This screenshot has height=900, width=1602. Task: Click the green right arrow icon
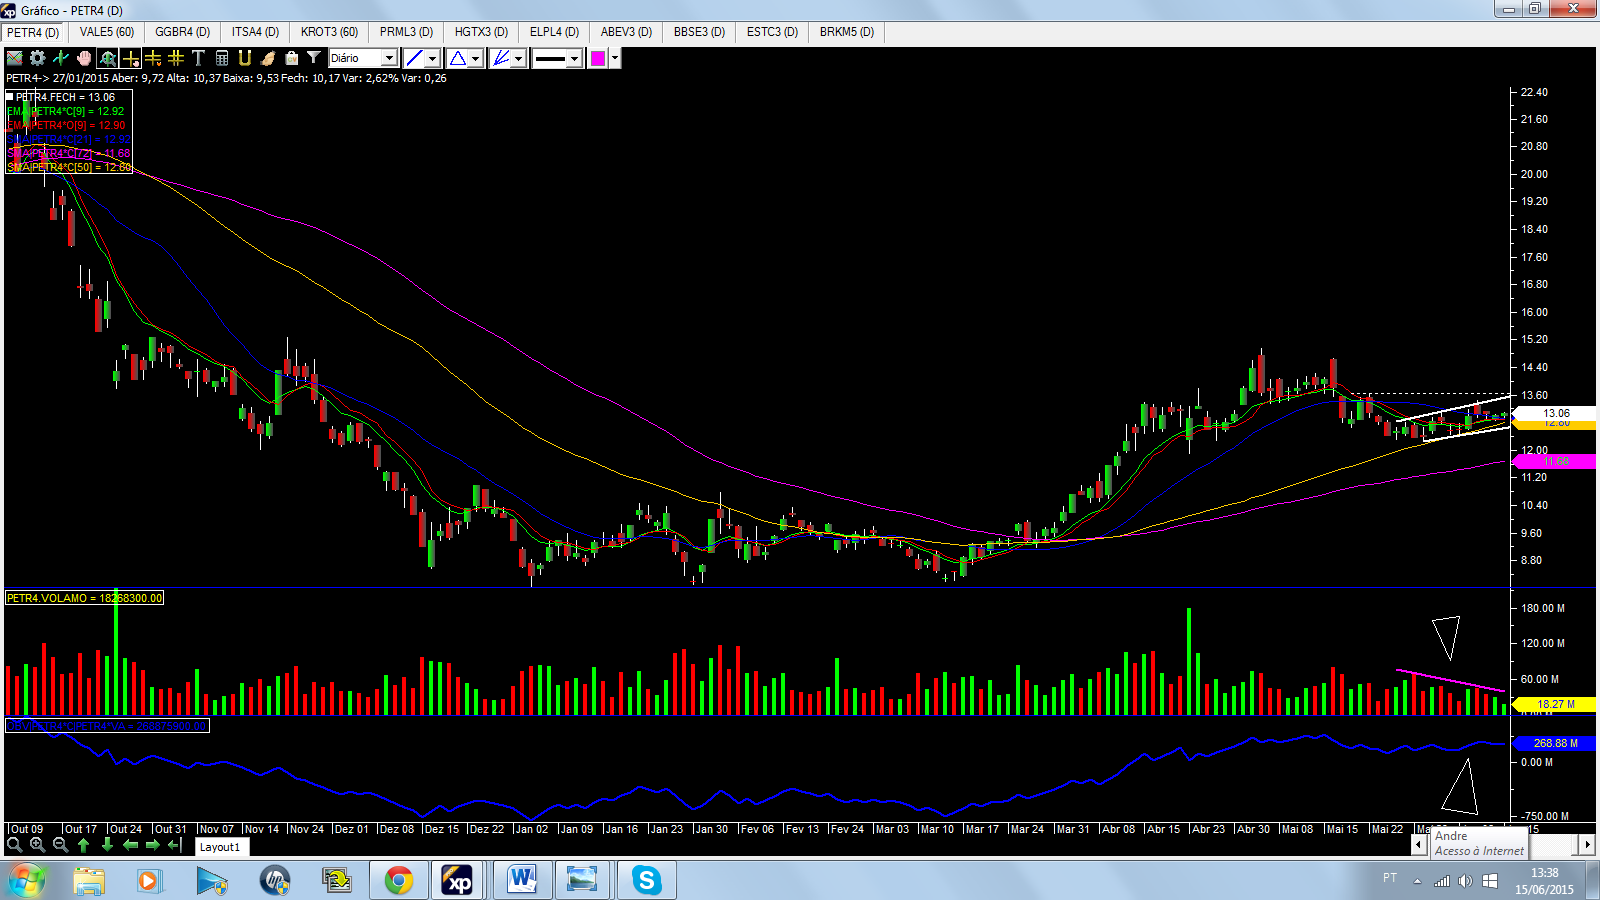coord(153,845)
